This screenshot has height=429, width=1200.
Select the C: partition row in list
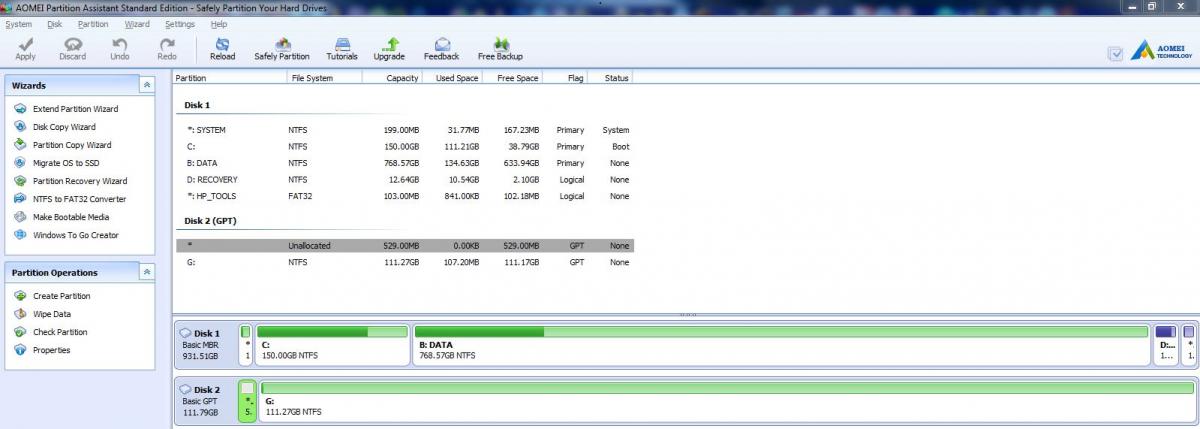(404, 146)
